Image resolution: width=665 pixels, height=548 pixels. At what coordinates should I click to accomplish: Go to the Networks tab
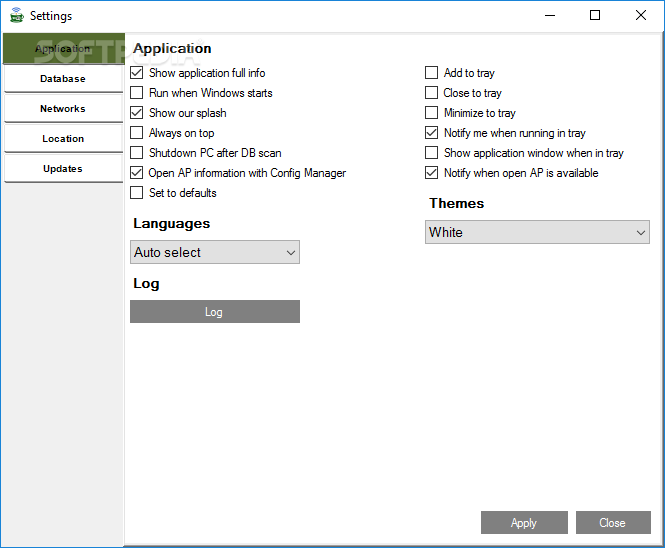coord(64,109)
